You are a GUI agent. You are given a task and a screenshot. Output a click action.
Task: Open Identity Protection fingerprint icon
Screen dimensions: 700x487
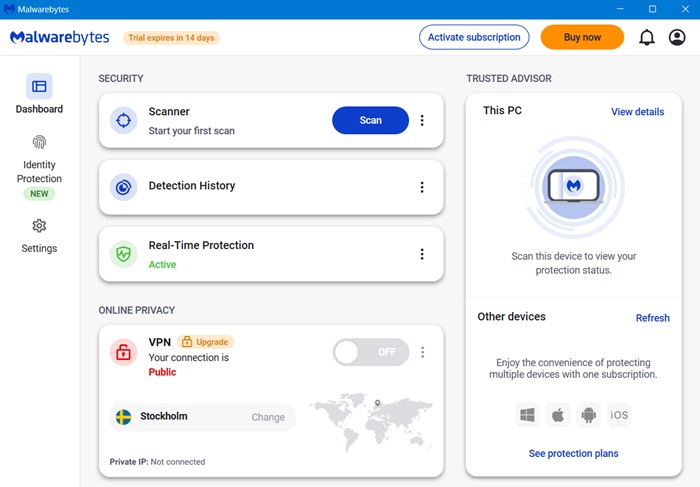39,142
